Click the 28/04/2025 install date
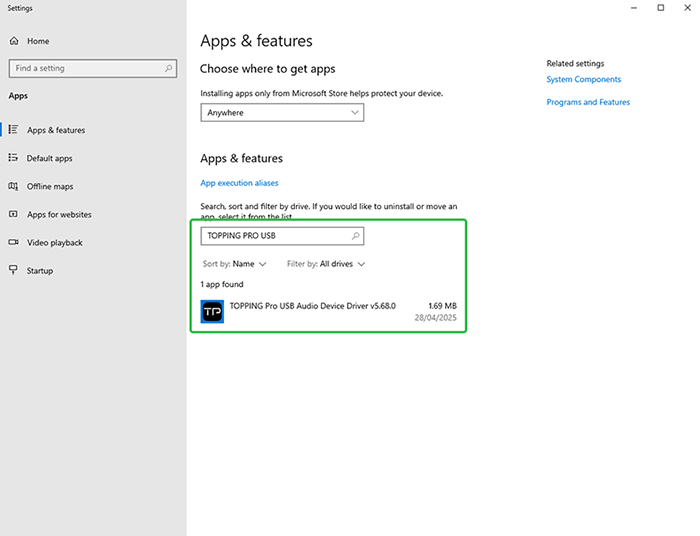The image size is (700, 536). click(435, 318)
